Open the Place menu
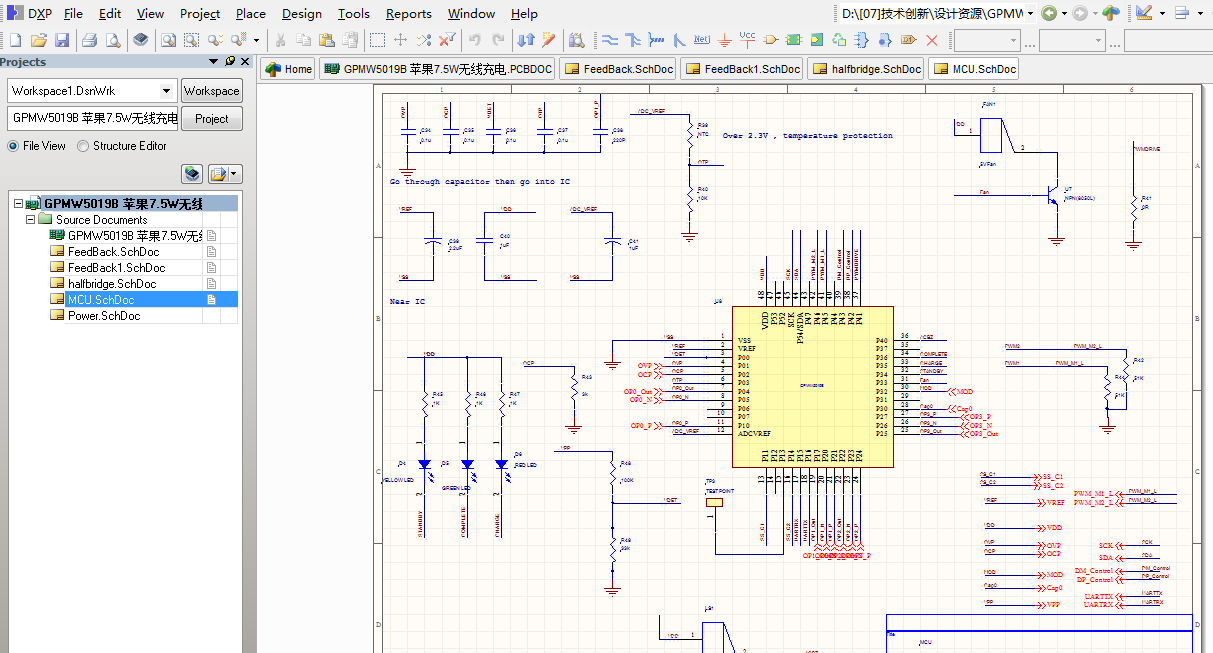The width and height of the screenshot is (1213, 653). 251,14
